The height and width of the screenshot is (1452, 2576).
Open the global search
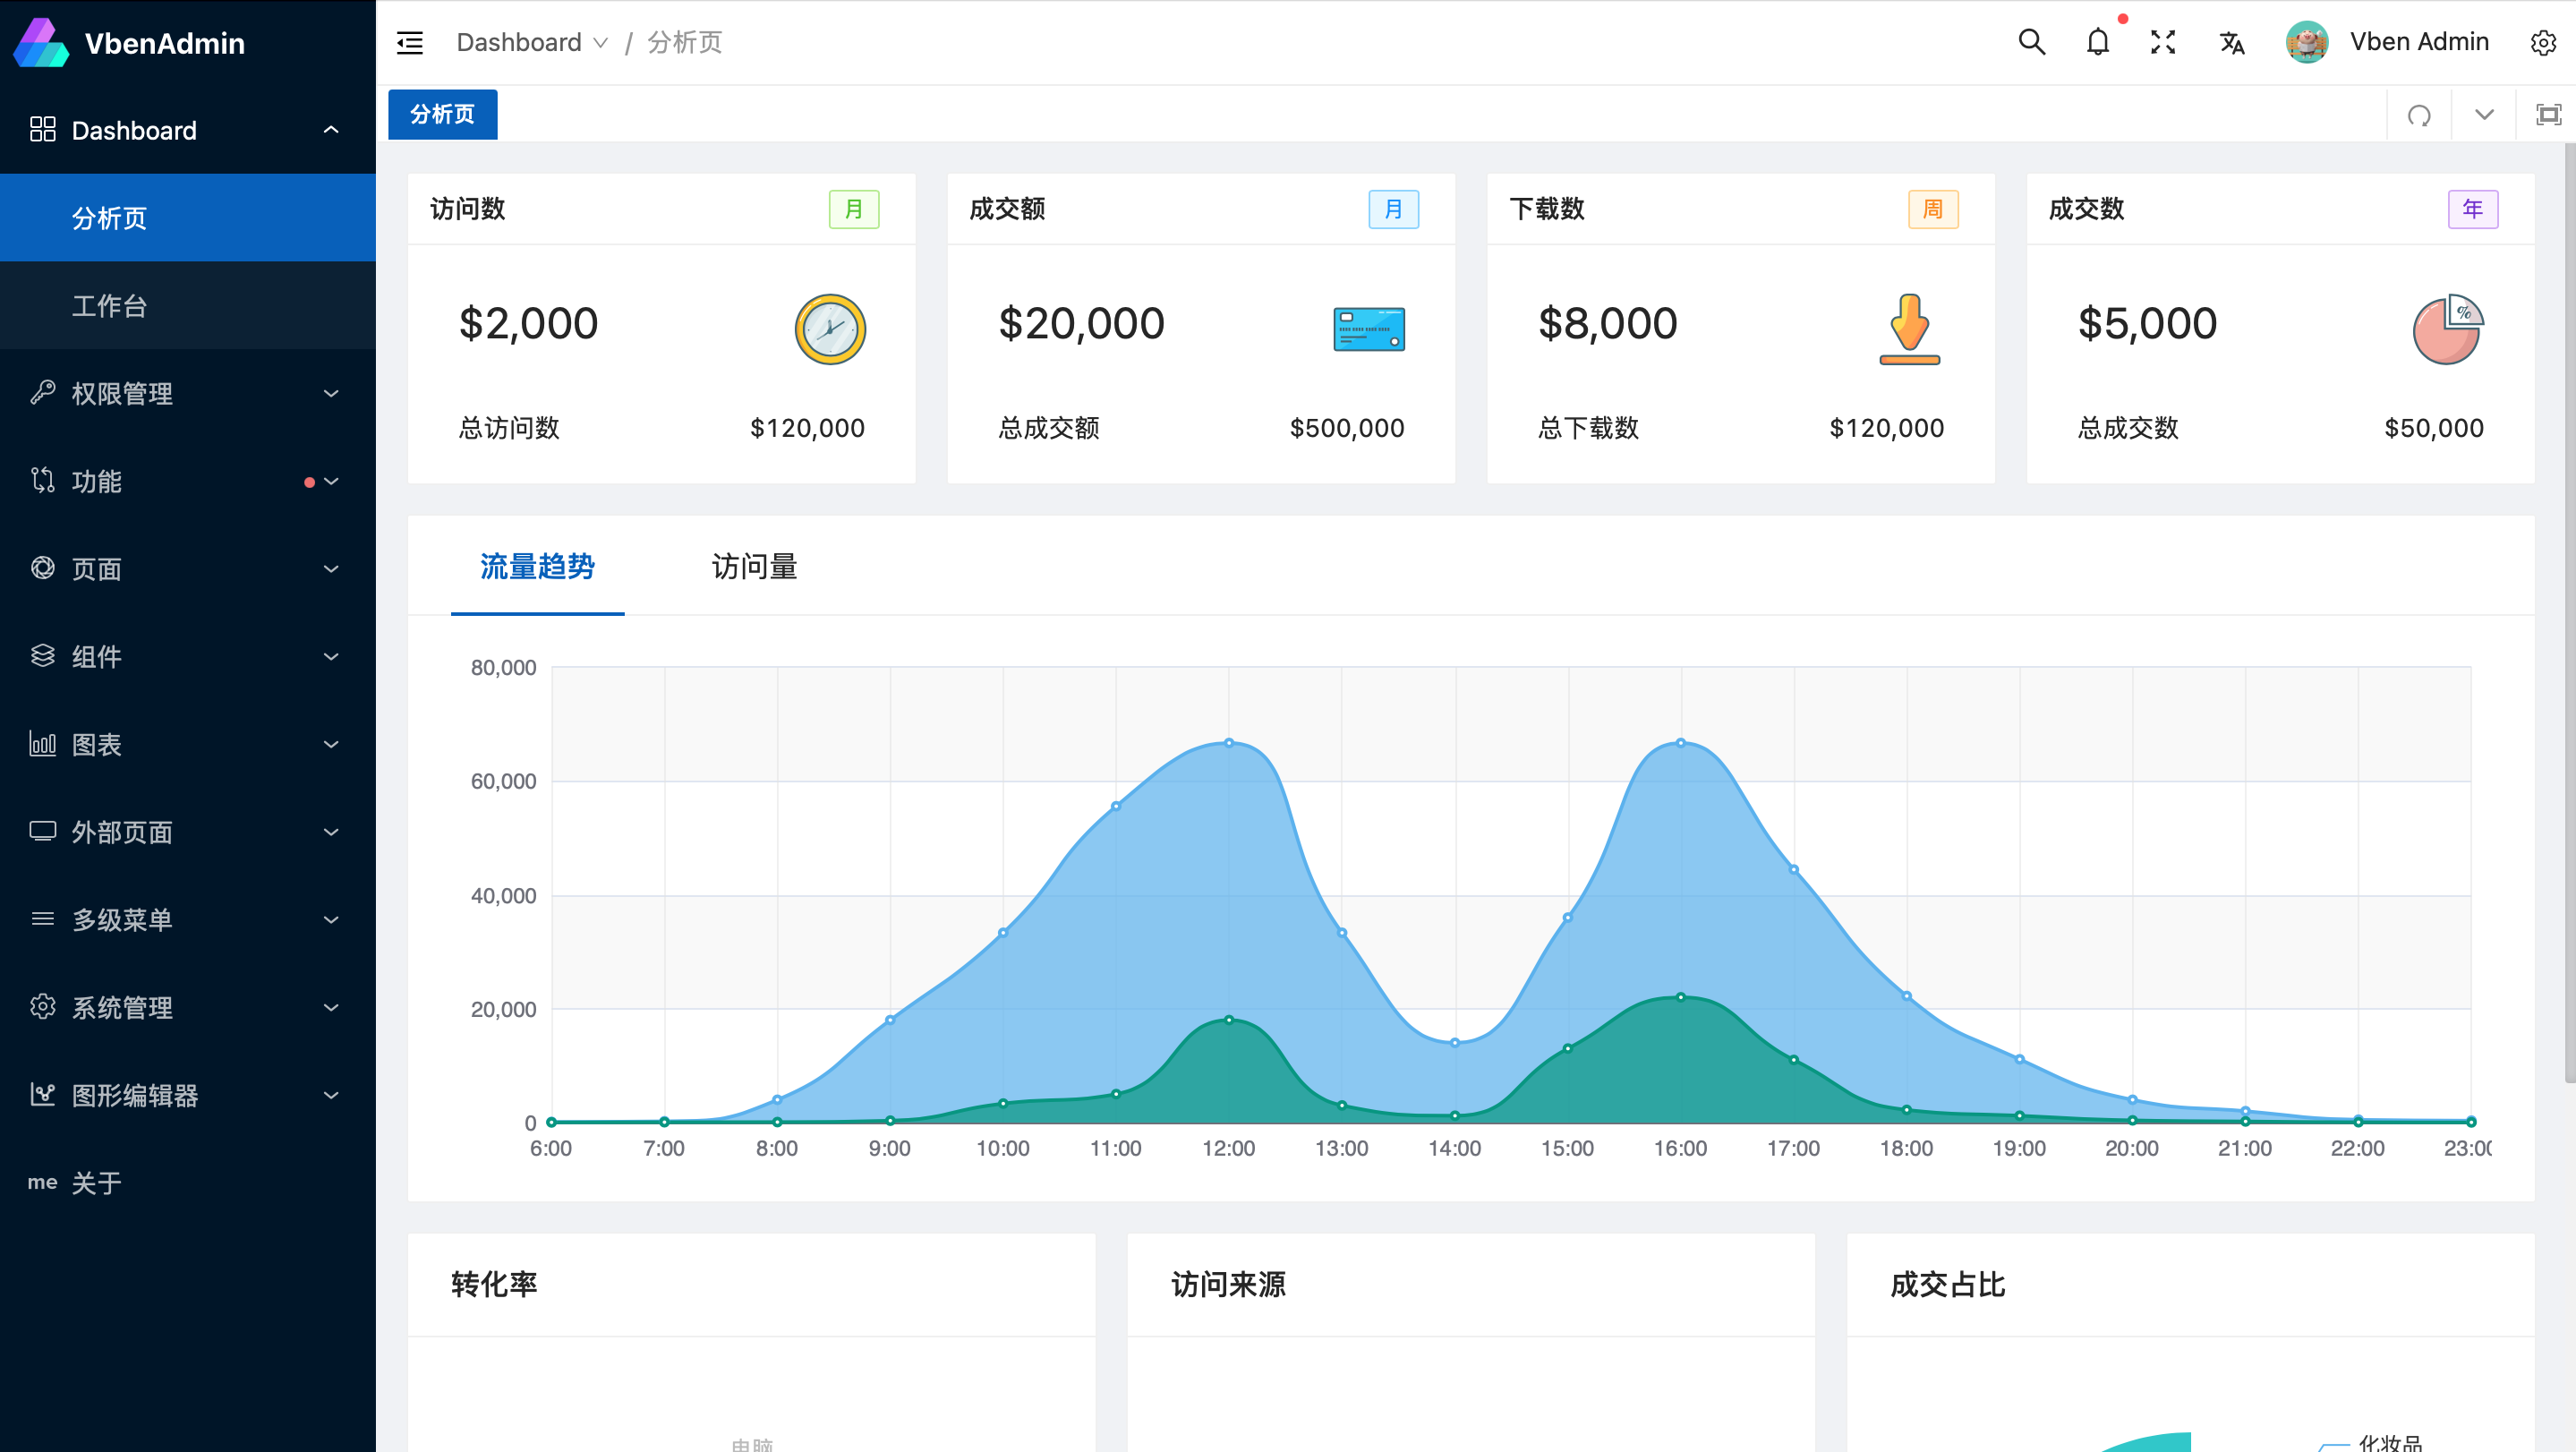click(2031, 42)
